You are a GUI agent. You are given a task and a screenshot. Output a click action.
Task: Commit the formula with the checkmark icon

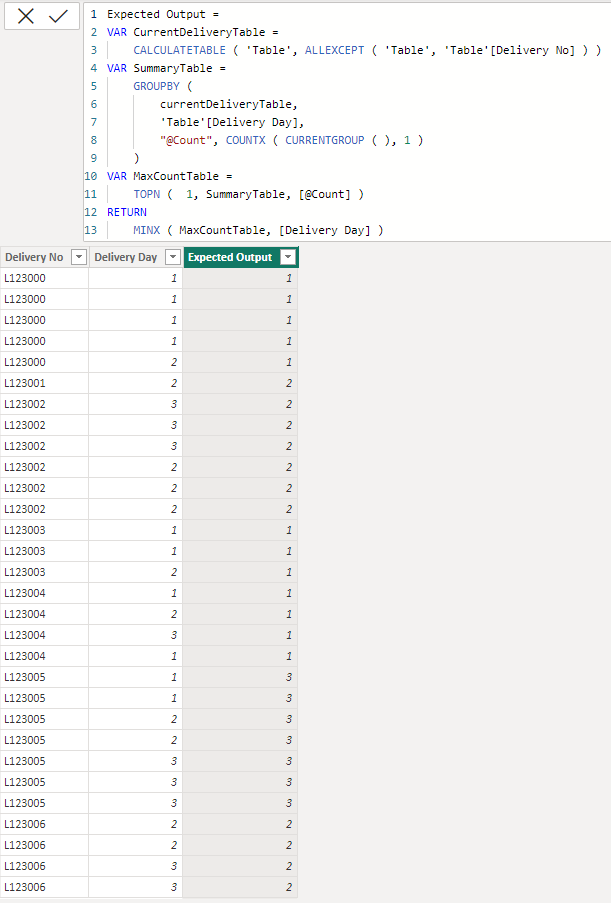pyautogui.click(x=58, y=16)
